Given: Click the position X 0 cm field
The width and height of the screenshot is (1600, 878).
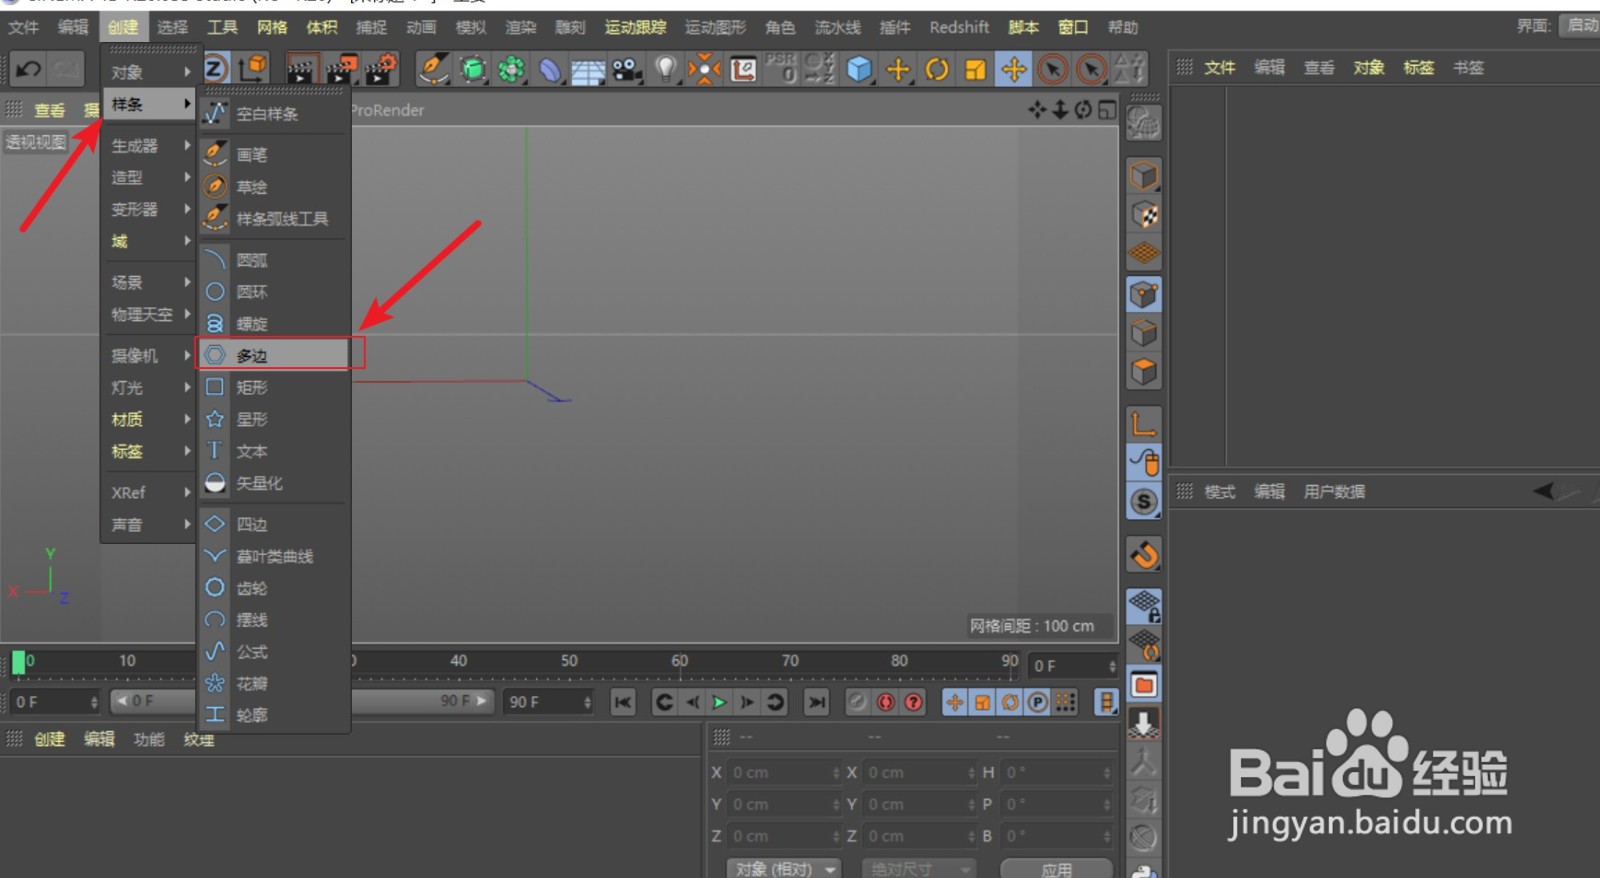Looking at the screenshot, I should click(x=785, y=772).
